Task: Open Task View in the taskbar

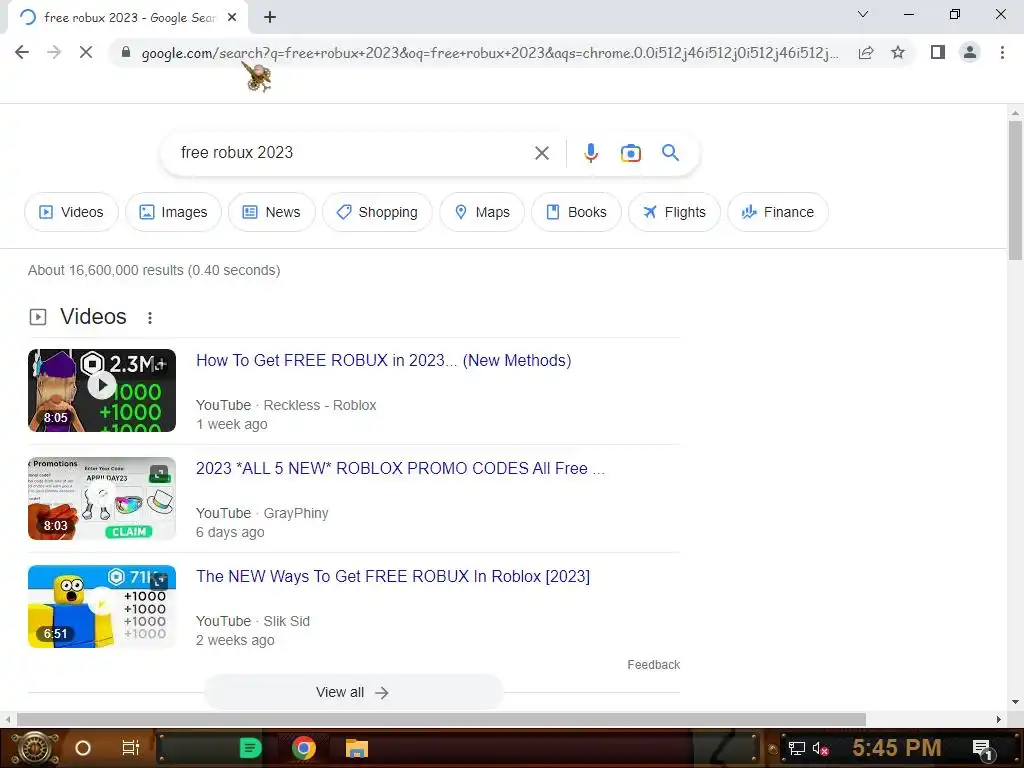Action: point(131,748)
